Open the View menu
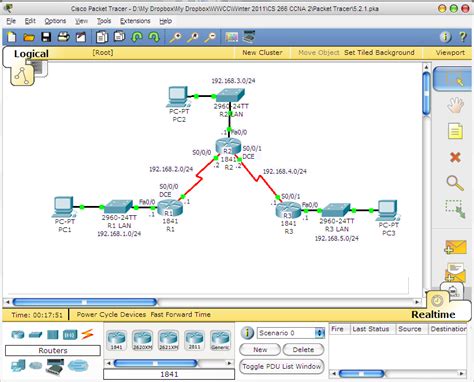Screen dimensions: 474x382 point(81,21)
